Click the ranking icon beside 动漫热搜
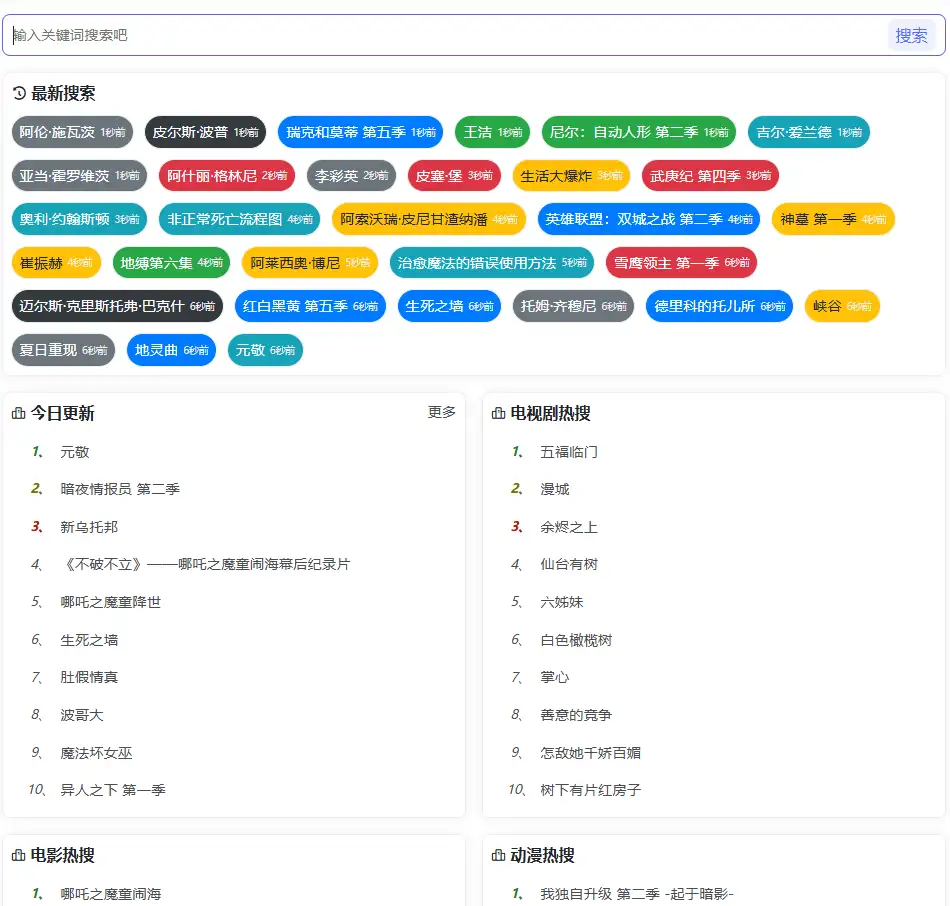Viewport: 950px width, 906px height. [x=498, y=856]
